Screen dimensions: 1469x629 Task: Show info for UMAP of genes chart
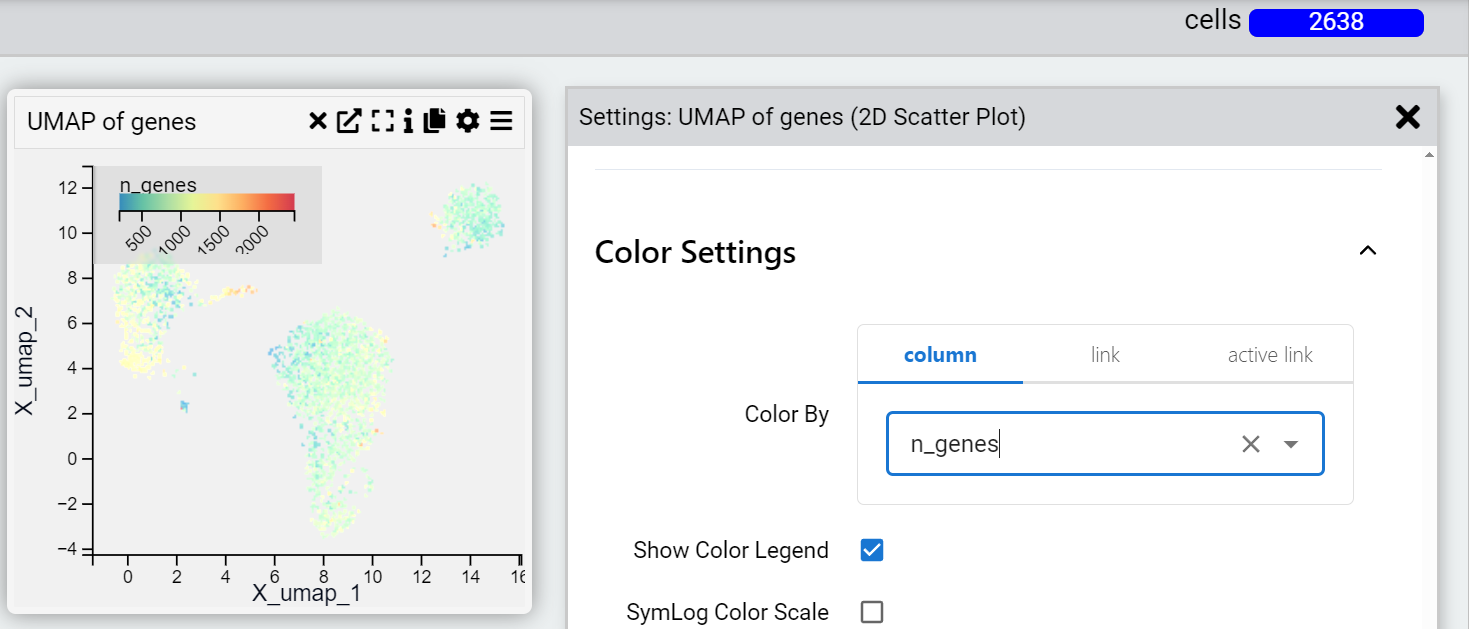[408, 122]
